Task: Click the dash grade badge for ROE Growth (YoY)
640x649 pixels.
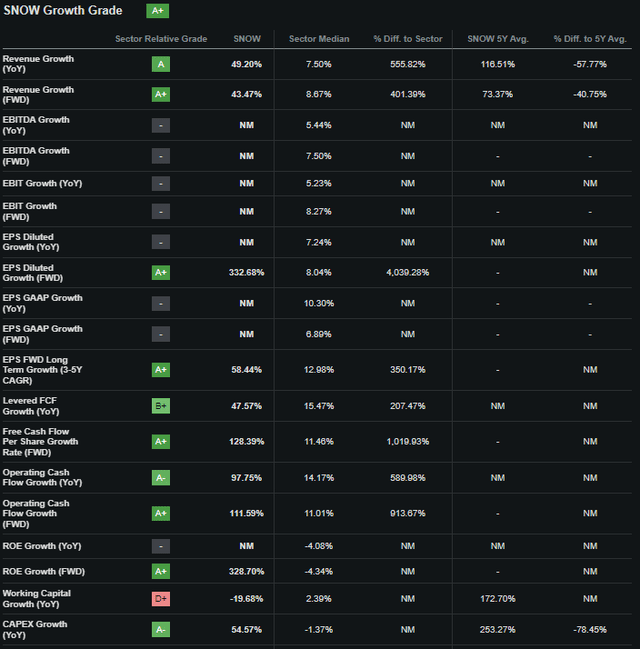Action: (x=161, y=546)
